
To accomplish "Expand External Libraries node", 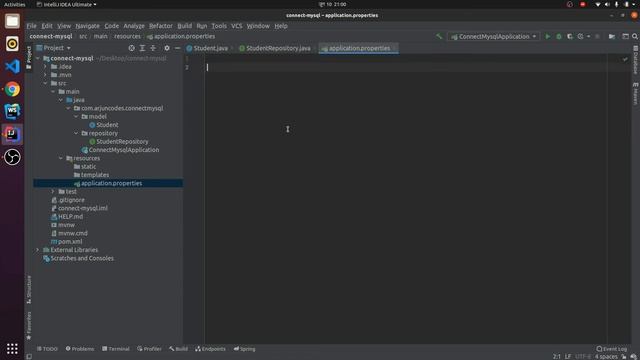I will (x=38, y=250).
